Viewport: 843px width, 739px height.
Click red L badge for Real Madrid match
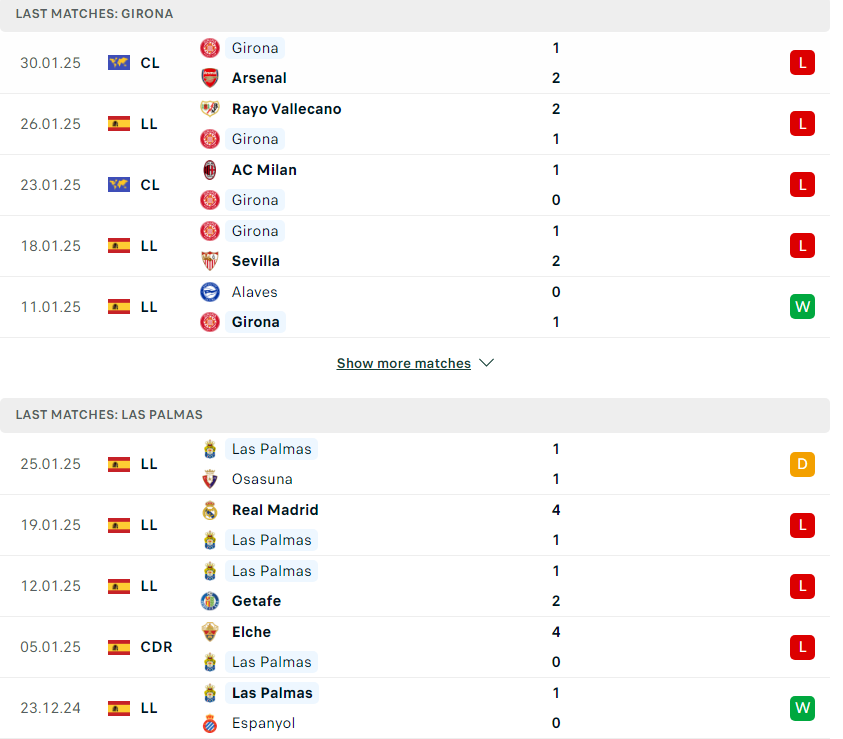802,525
